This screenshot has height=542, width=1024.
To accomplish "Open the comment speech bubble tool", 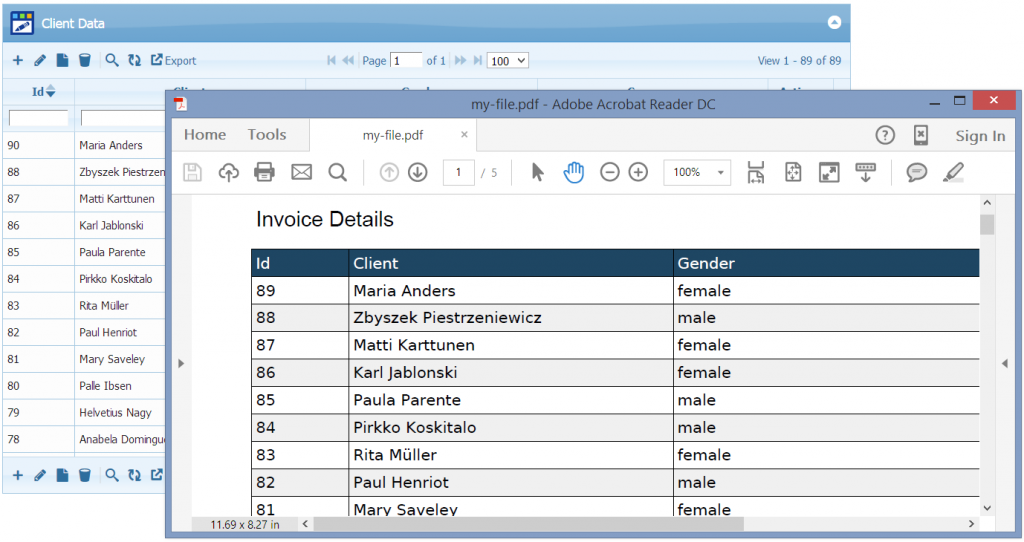I will pyautogui.click(x=916, y=173).
